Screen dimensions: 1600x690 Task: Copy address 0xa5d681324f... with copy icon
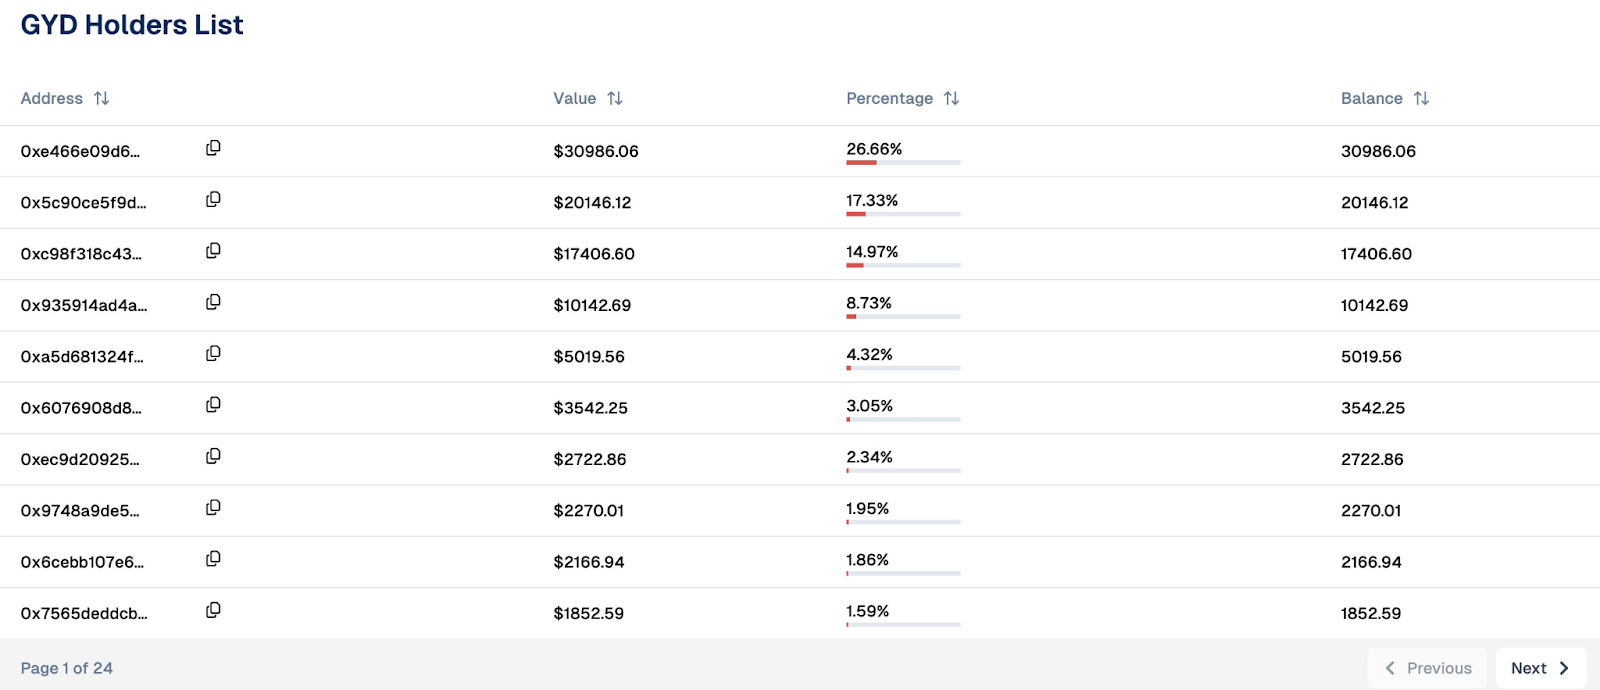(213, 353)
